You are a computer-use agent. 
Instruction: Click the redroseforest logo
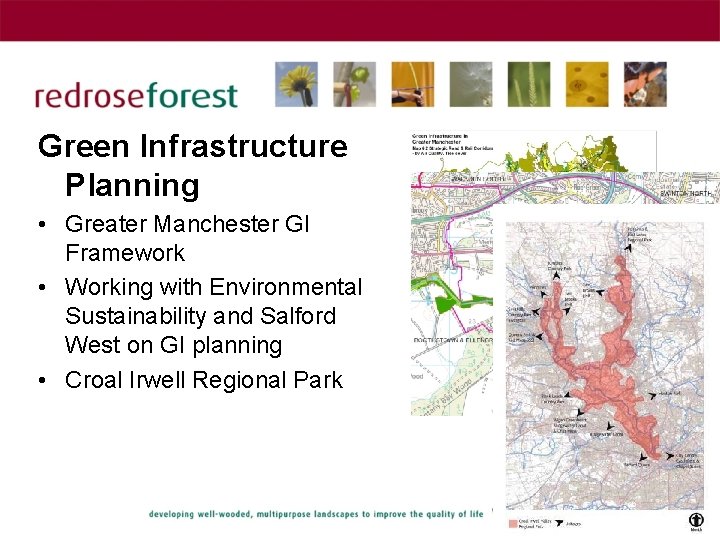[x=136, y=95]
